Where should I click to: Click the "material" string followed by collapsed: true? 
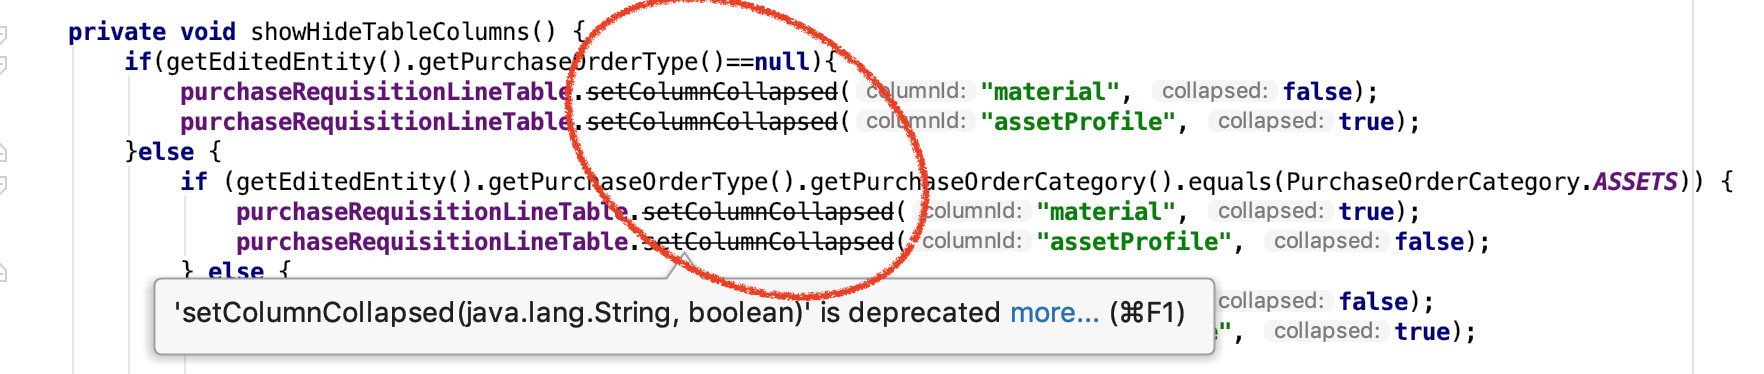(1106, 212)
